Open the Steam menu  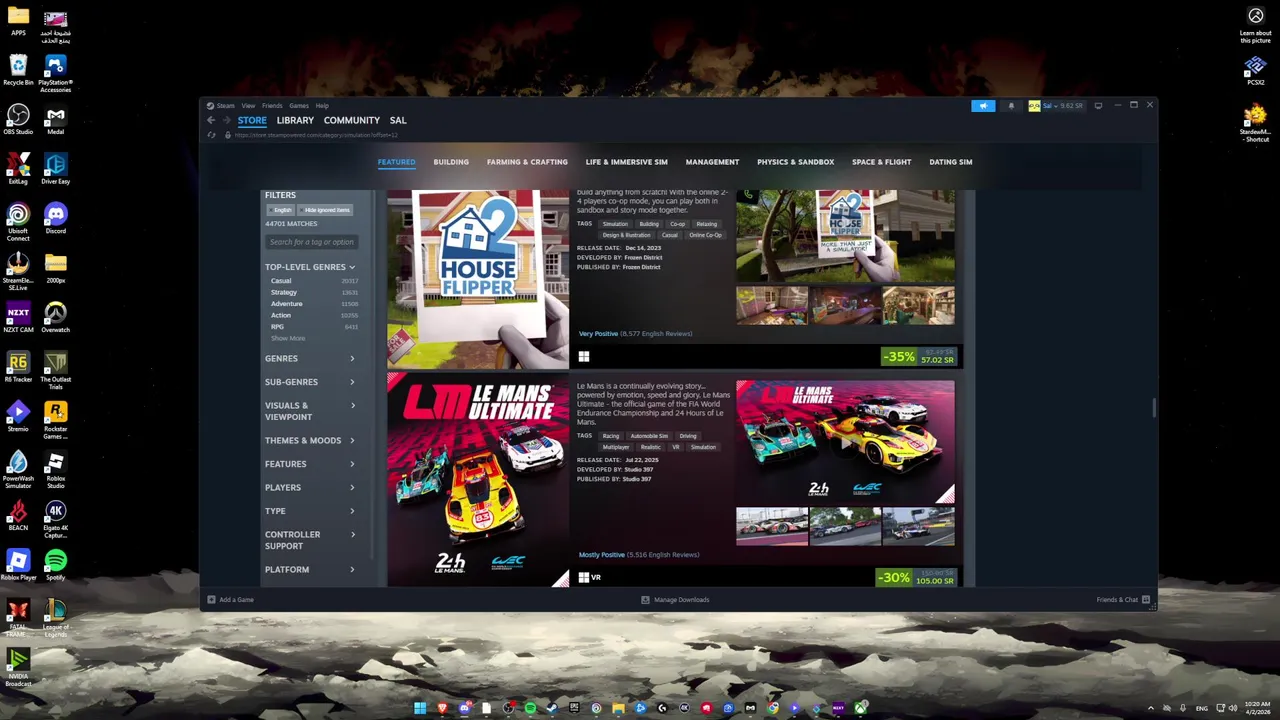(x=226, y=106)
